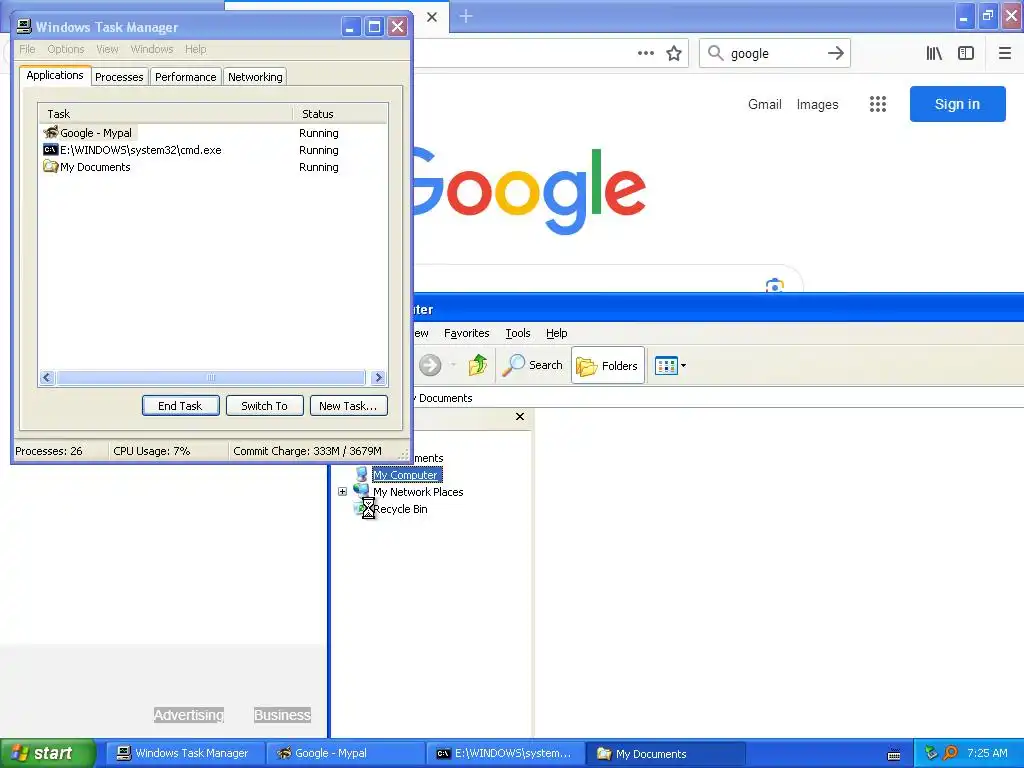The height and width of the screenshot is (768, 1024).
Task: Click the folder icon of My Documents task
Action: [x=50, y=167]
